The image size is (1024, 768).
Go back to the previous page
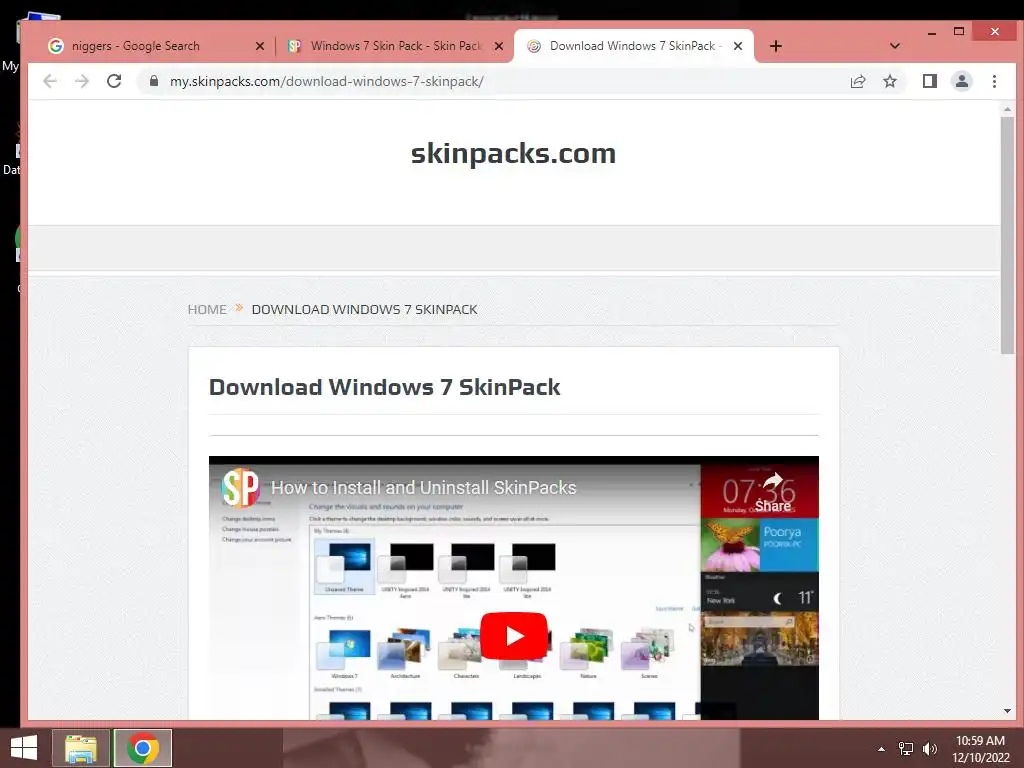tap(50, 81)
